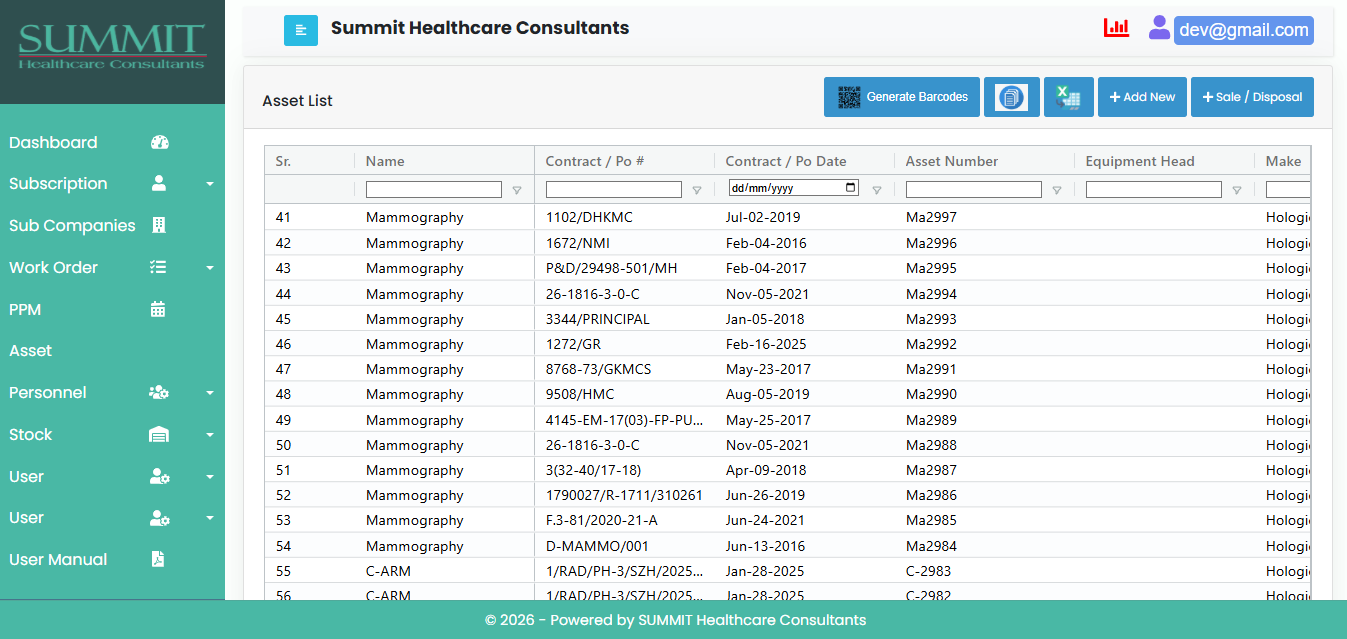Expand the Stock menu caret
Screen dimensions: 1347x639
[x=210, y=436]
